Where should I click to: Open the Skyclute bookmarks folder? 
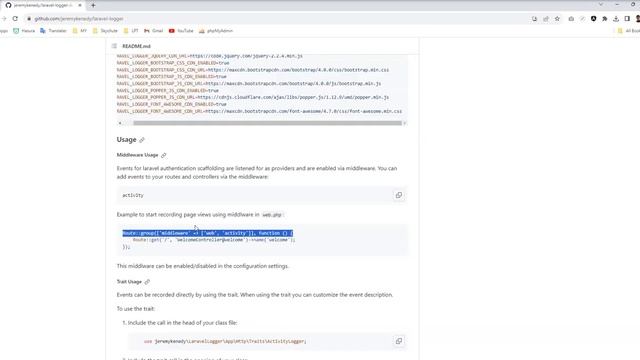tap(105, 31)
